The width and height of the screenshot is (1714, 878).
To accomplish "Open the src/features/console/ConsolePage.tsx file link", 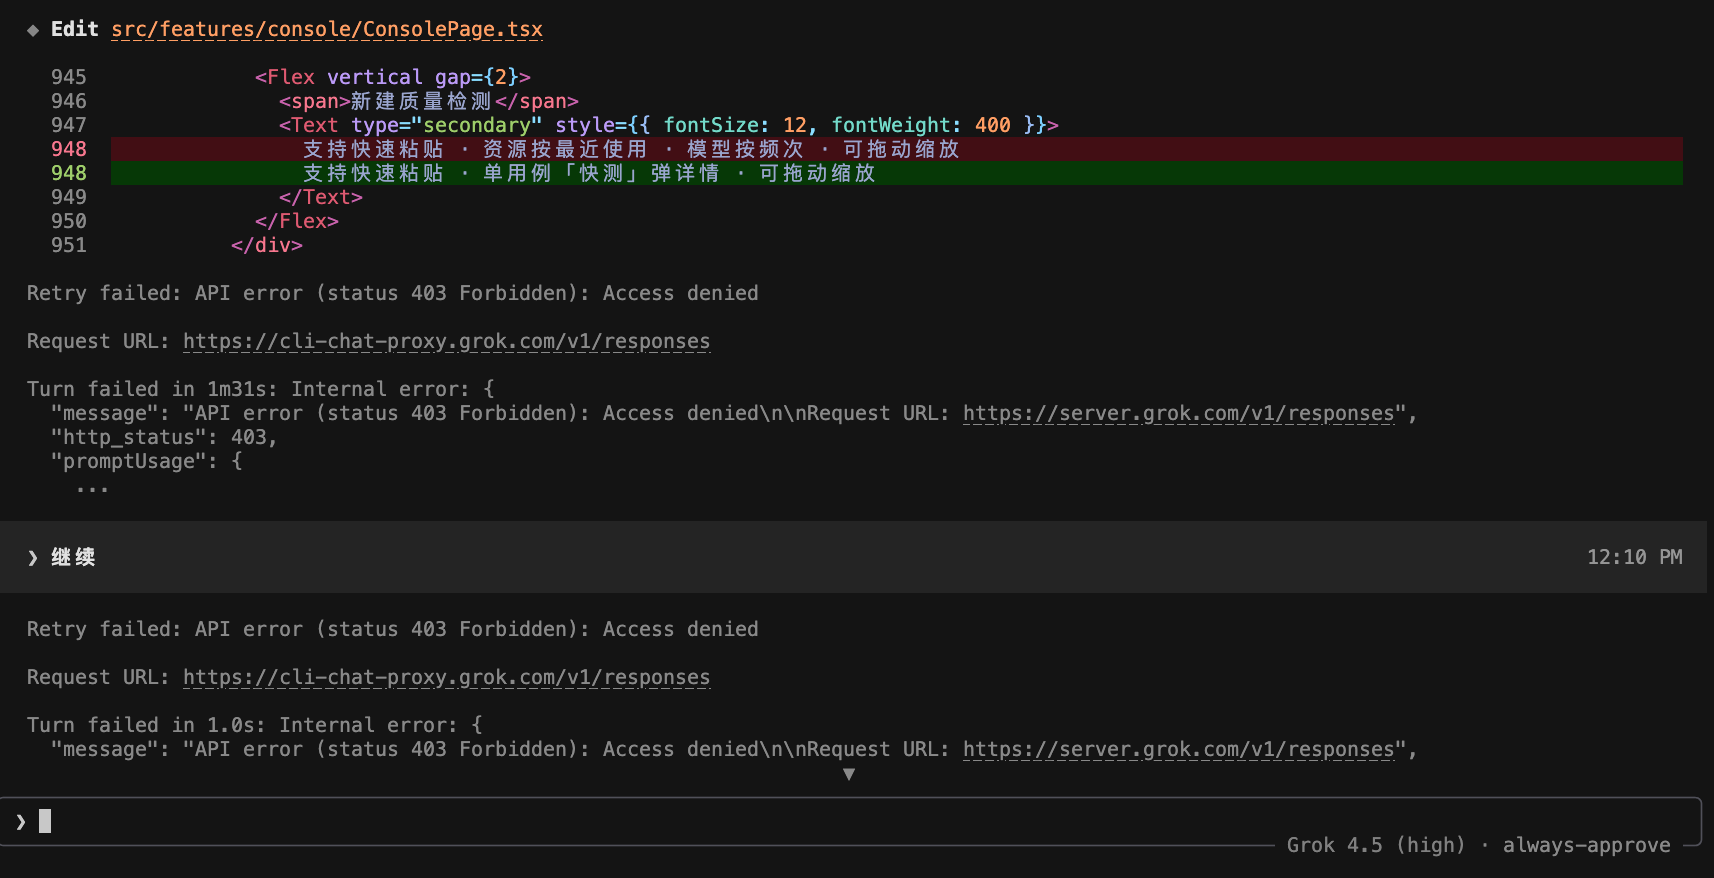I will click(x=327, y=29).
